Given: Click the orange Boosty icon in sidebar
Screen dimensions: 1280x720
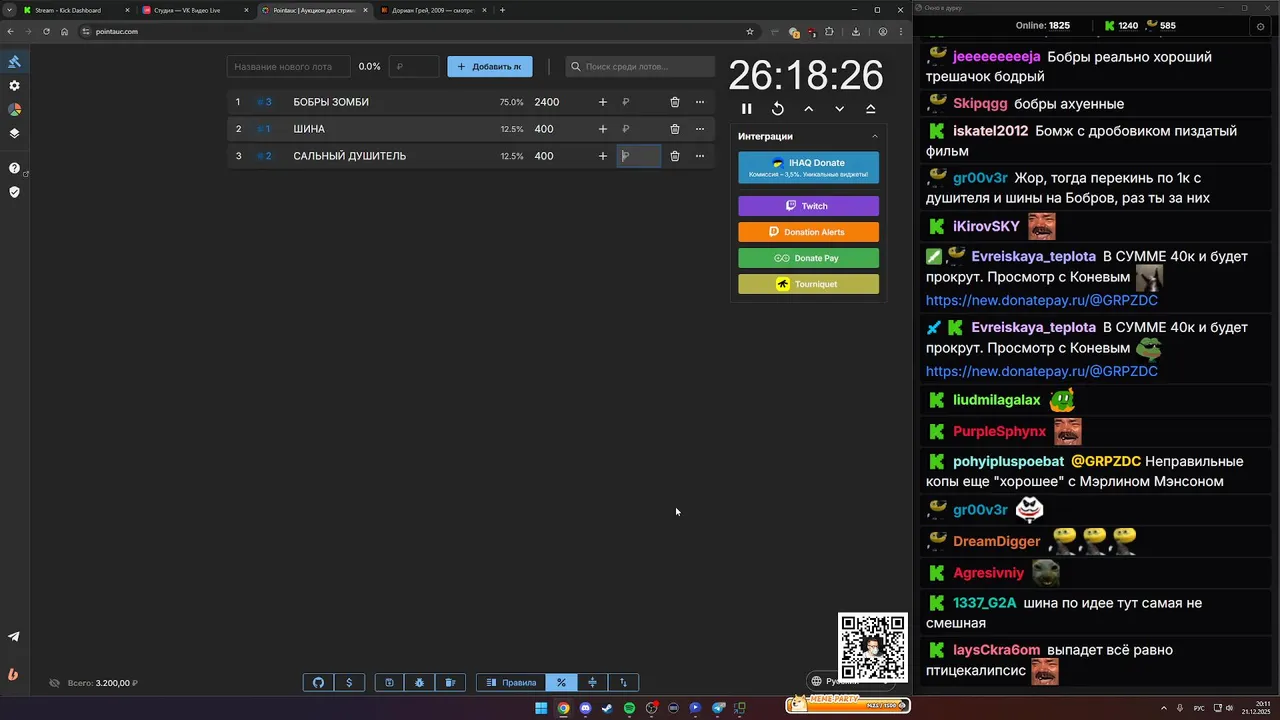Looking at the screenshot, I should tap(13, 674).
